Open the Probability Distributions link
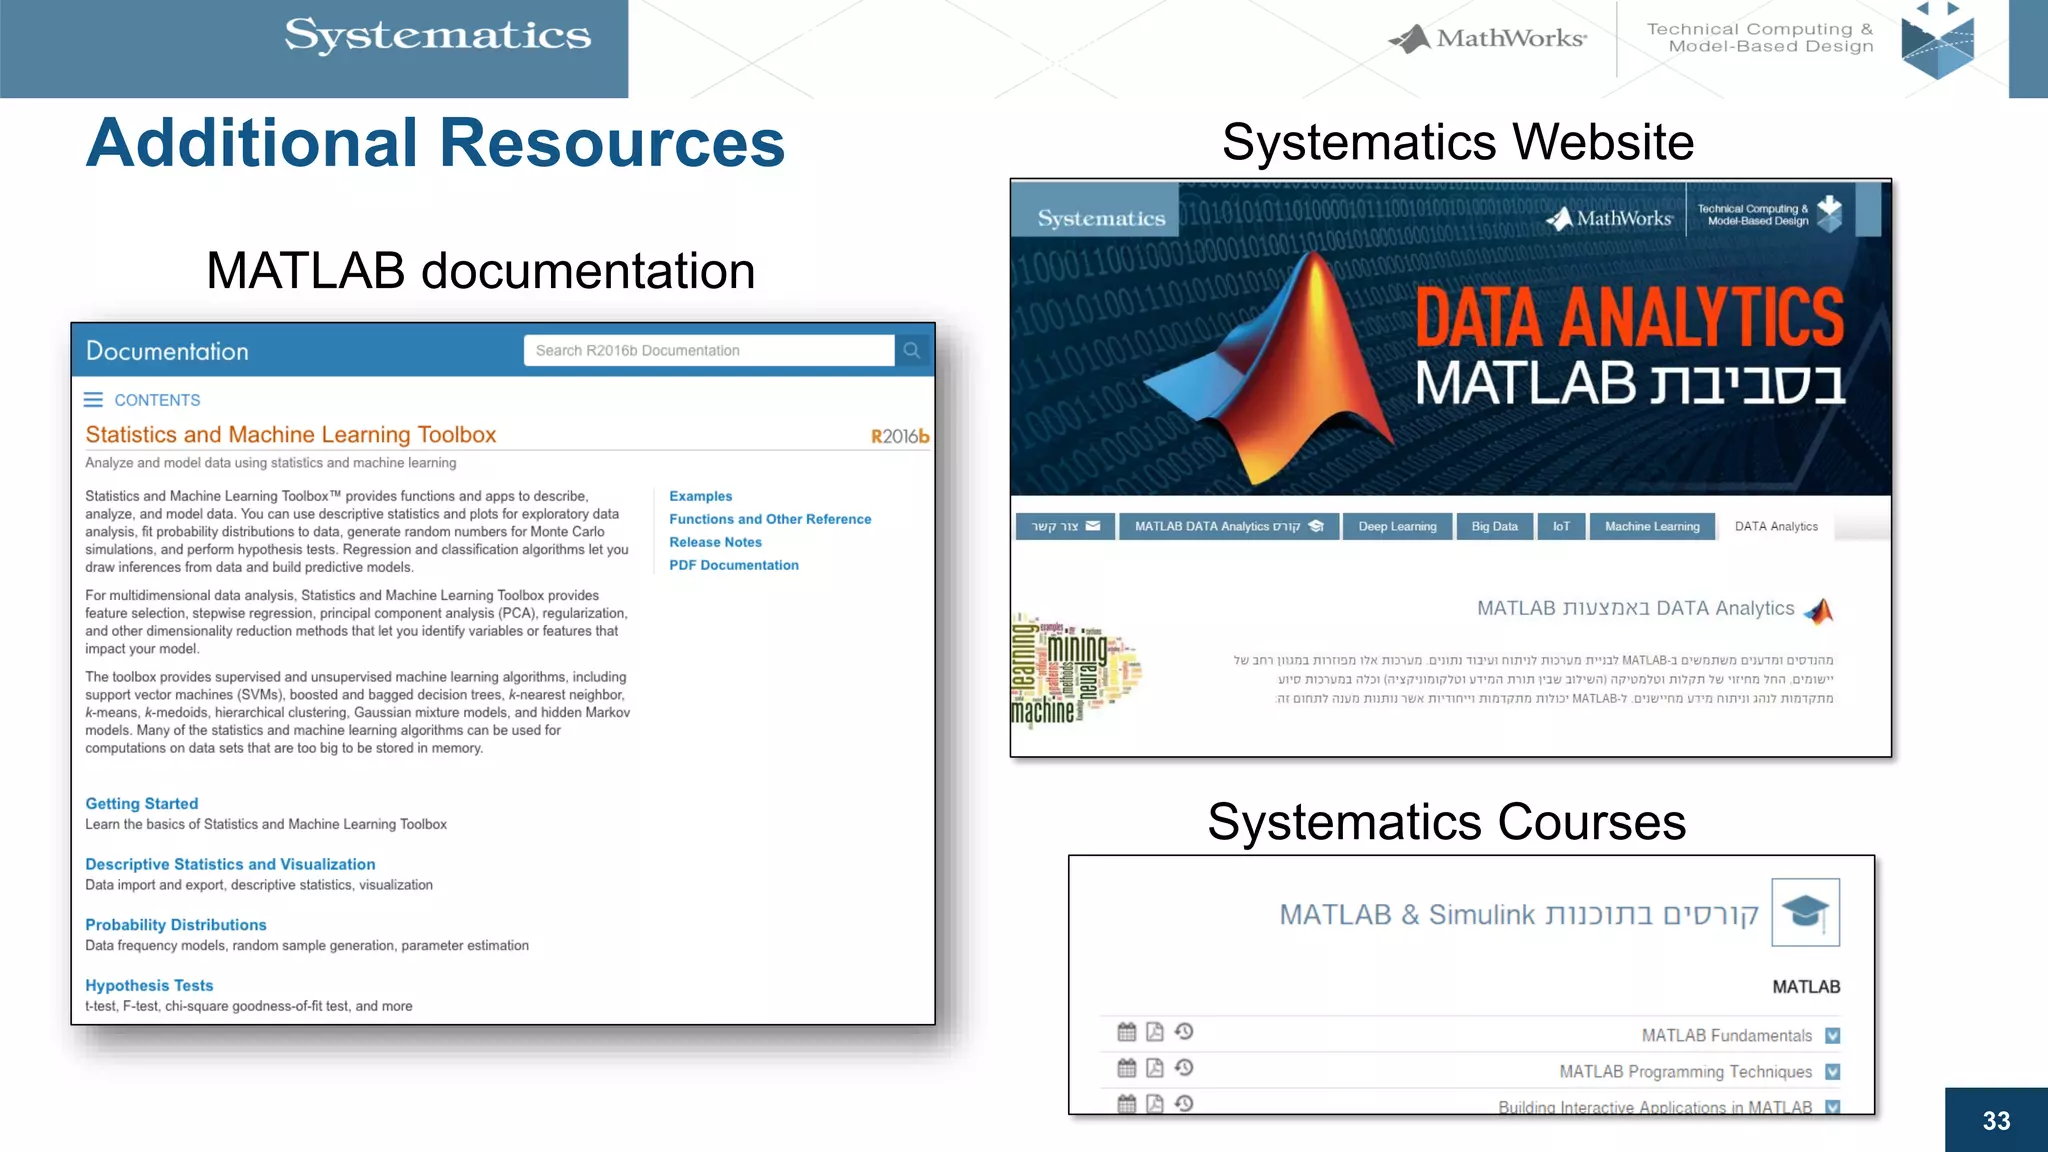2048x1152 pixels. pyautogui.click(x=176, y=925)
